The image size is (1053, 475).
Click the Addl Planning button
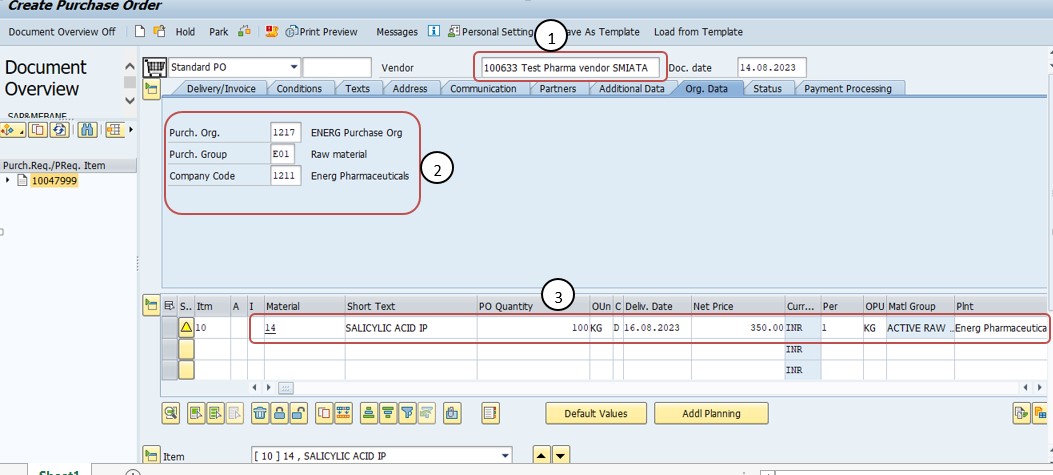(x=711, y=413)
